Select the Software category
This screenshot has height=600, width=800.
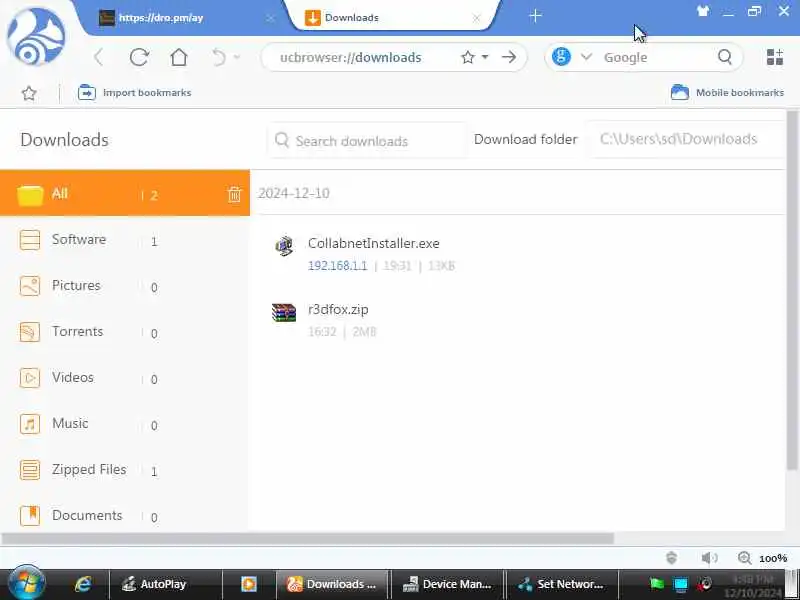click(x=125, y=240)
